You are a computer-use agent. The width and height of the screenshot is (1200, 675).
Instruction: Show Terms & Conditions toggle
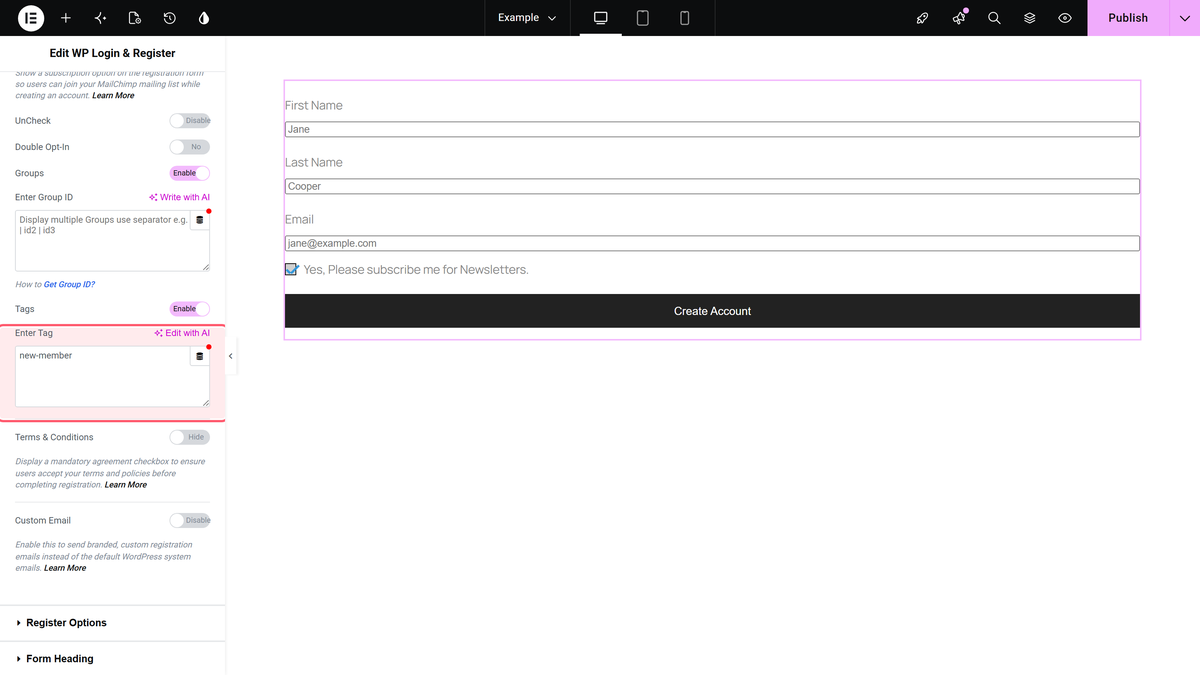pyautogui.click(x=190, y=437)
